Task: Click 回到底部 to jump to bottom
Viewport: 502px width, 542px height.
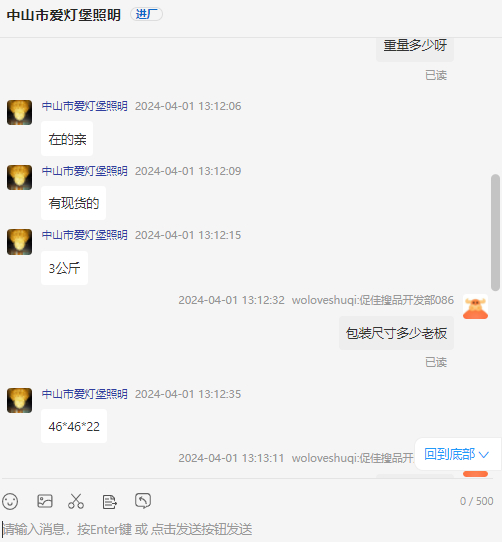Action: click(456, 454)
